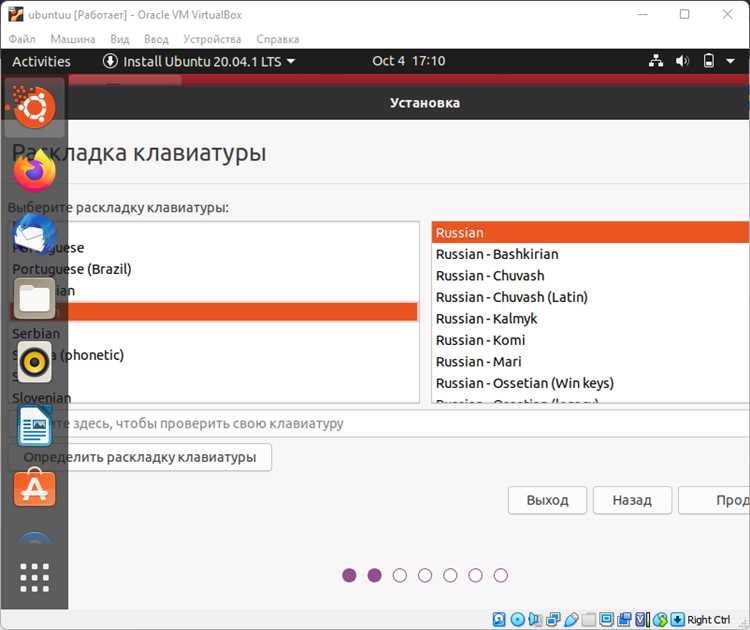This screenshot has height=630, width=750.
Task: Open the Ввод menu
Action: [156, 39]
